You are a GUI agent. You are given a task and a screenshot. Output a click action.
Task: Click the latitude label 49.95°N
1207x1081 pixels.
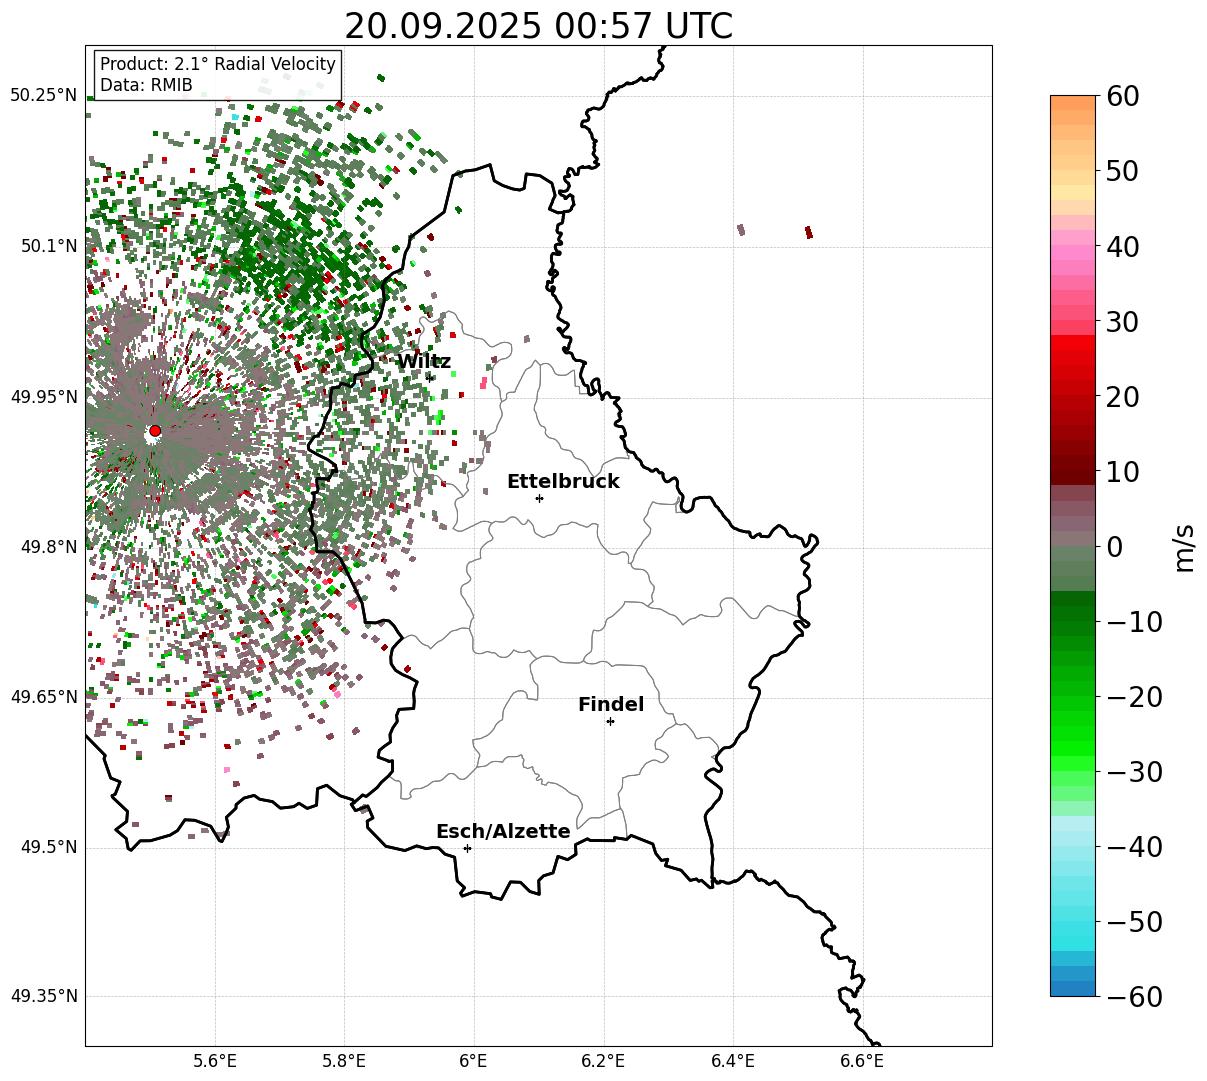click(x=44, y=397)
